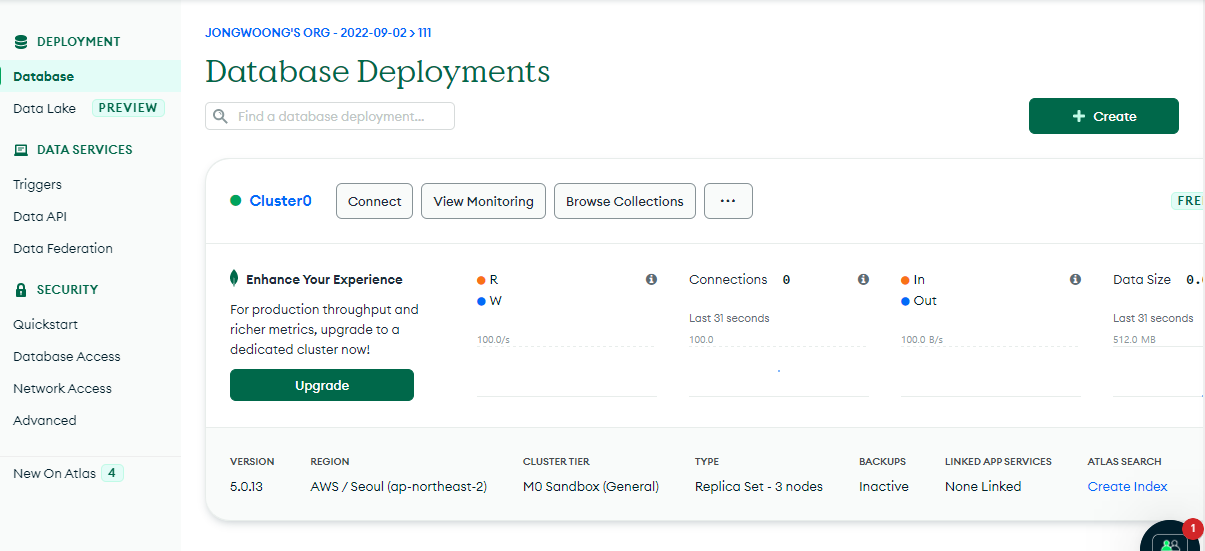Screen dimensions: 1205x551
Task: Click AWS / Seoul (ap-northeast-2) region text
Action: pyautogui.click(x=399, y=486)
